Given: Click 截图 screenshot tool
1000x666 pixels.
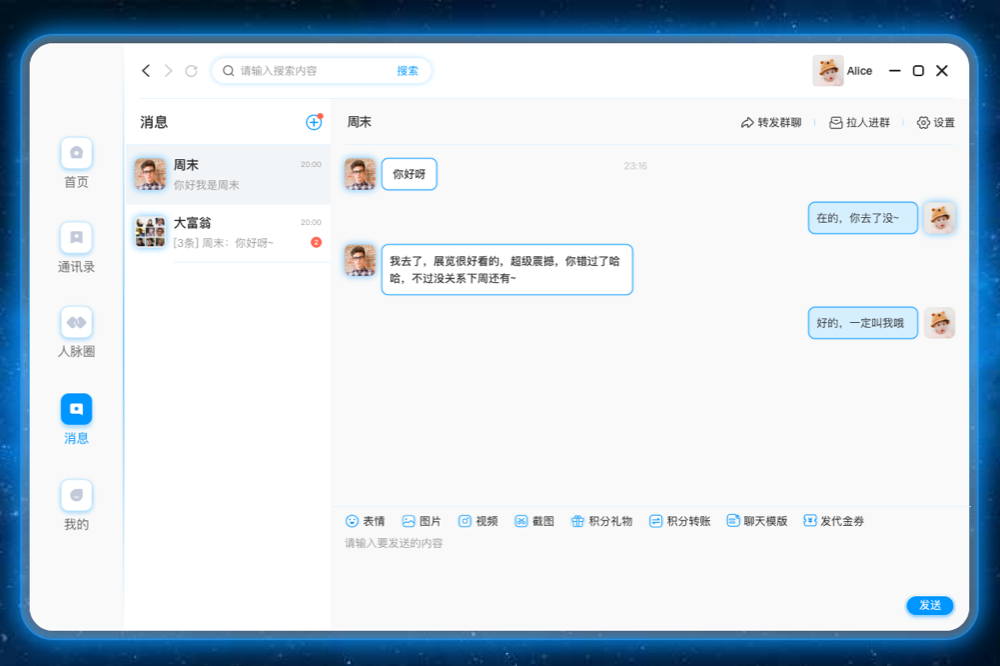Looking at the screenshot, I should click(x=534, y=521).
